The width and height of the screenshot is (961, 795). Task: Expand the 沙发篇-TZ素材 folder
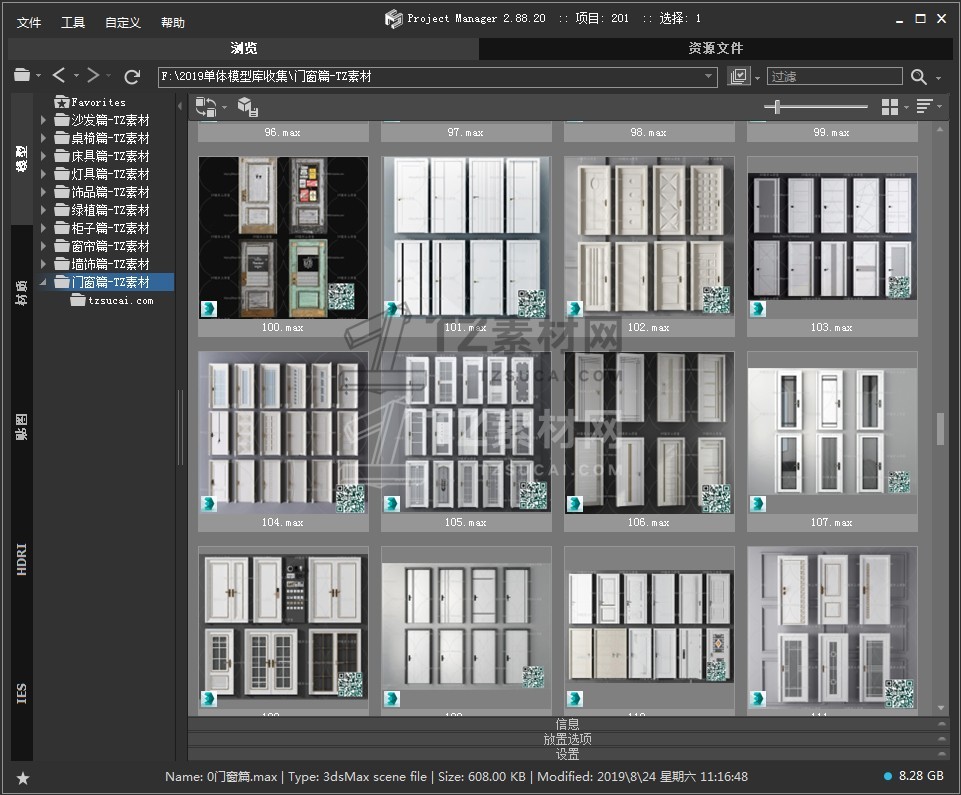tap(43, 120)
